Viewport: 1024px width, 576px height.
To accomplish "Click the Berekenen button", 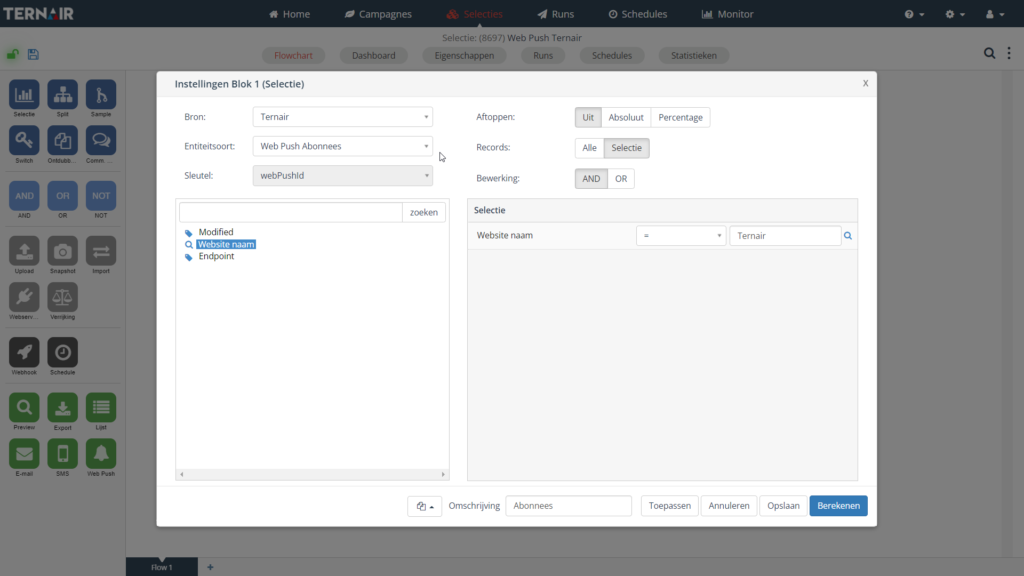I will [x=839, y=506].
